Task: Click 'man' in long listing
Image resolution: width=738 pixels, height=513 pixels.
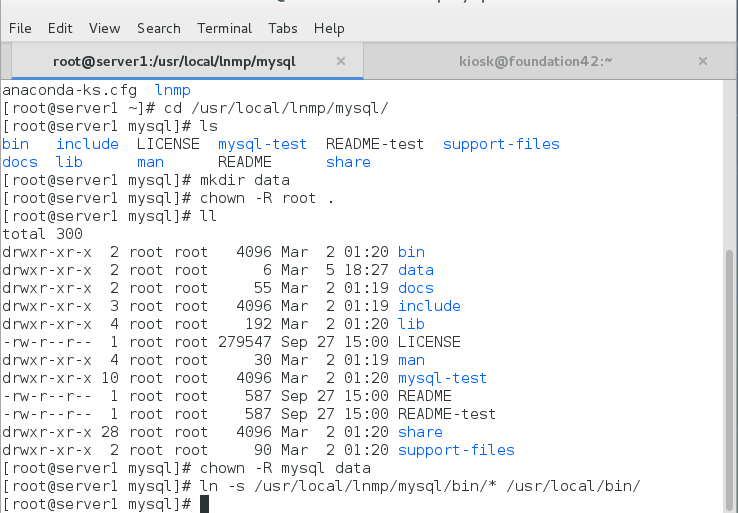Action: tap(411, 360)
